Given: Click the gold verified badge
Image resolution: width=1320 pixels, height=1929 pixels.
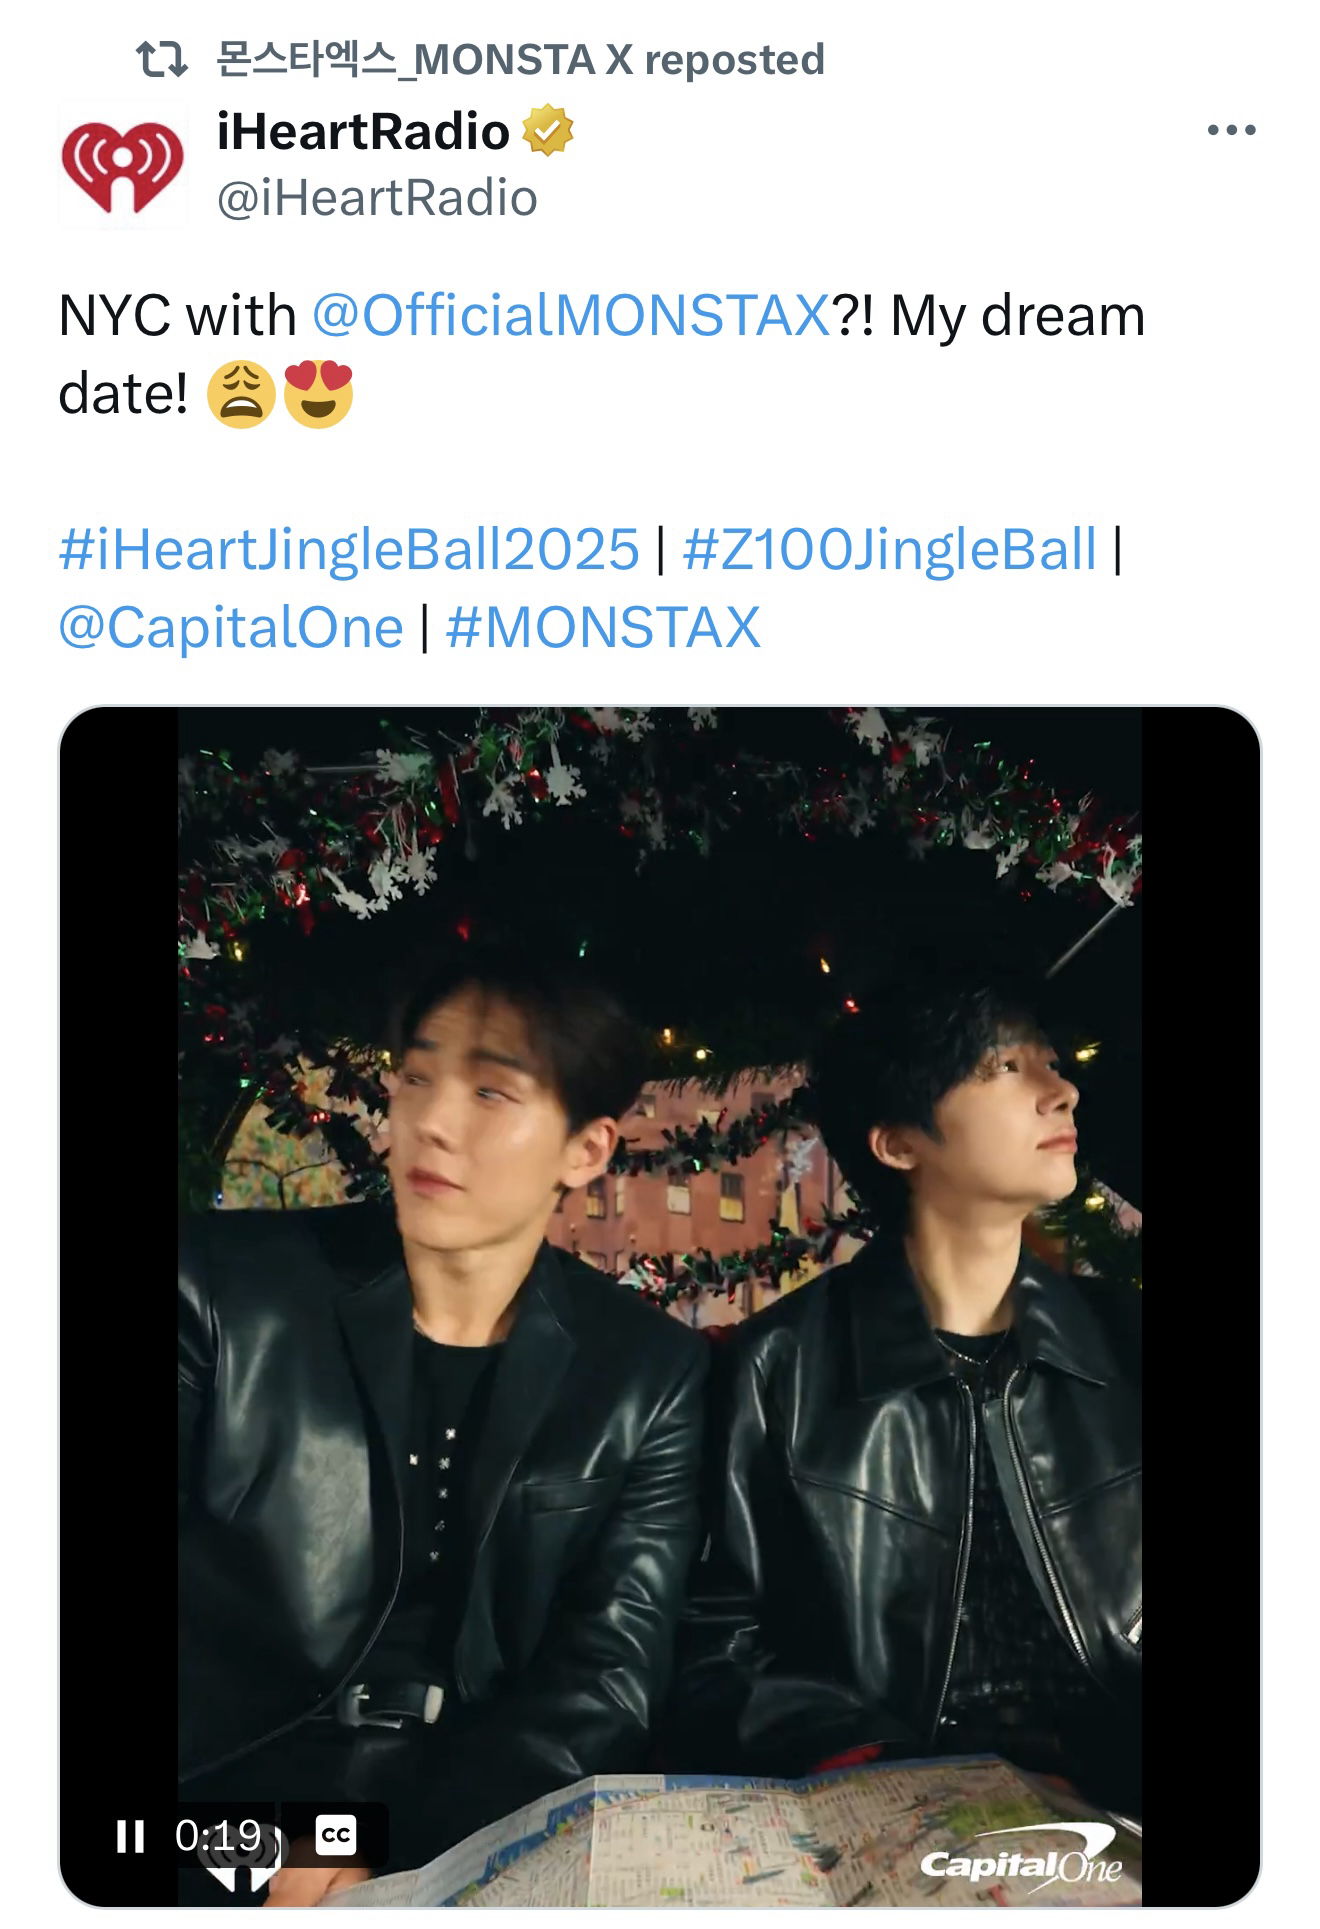Looking at the screenshot, I should tap(548, 130).
